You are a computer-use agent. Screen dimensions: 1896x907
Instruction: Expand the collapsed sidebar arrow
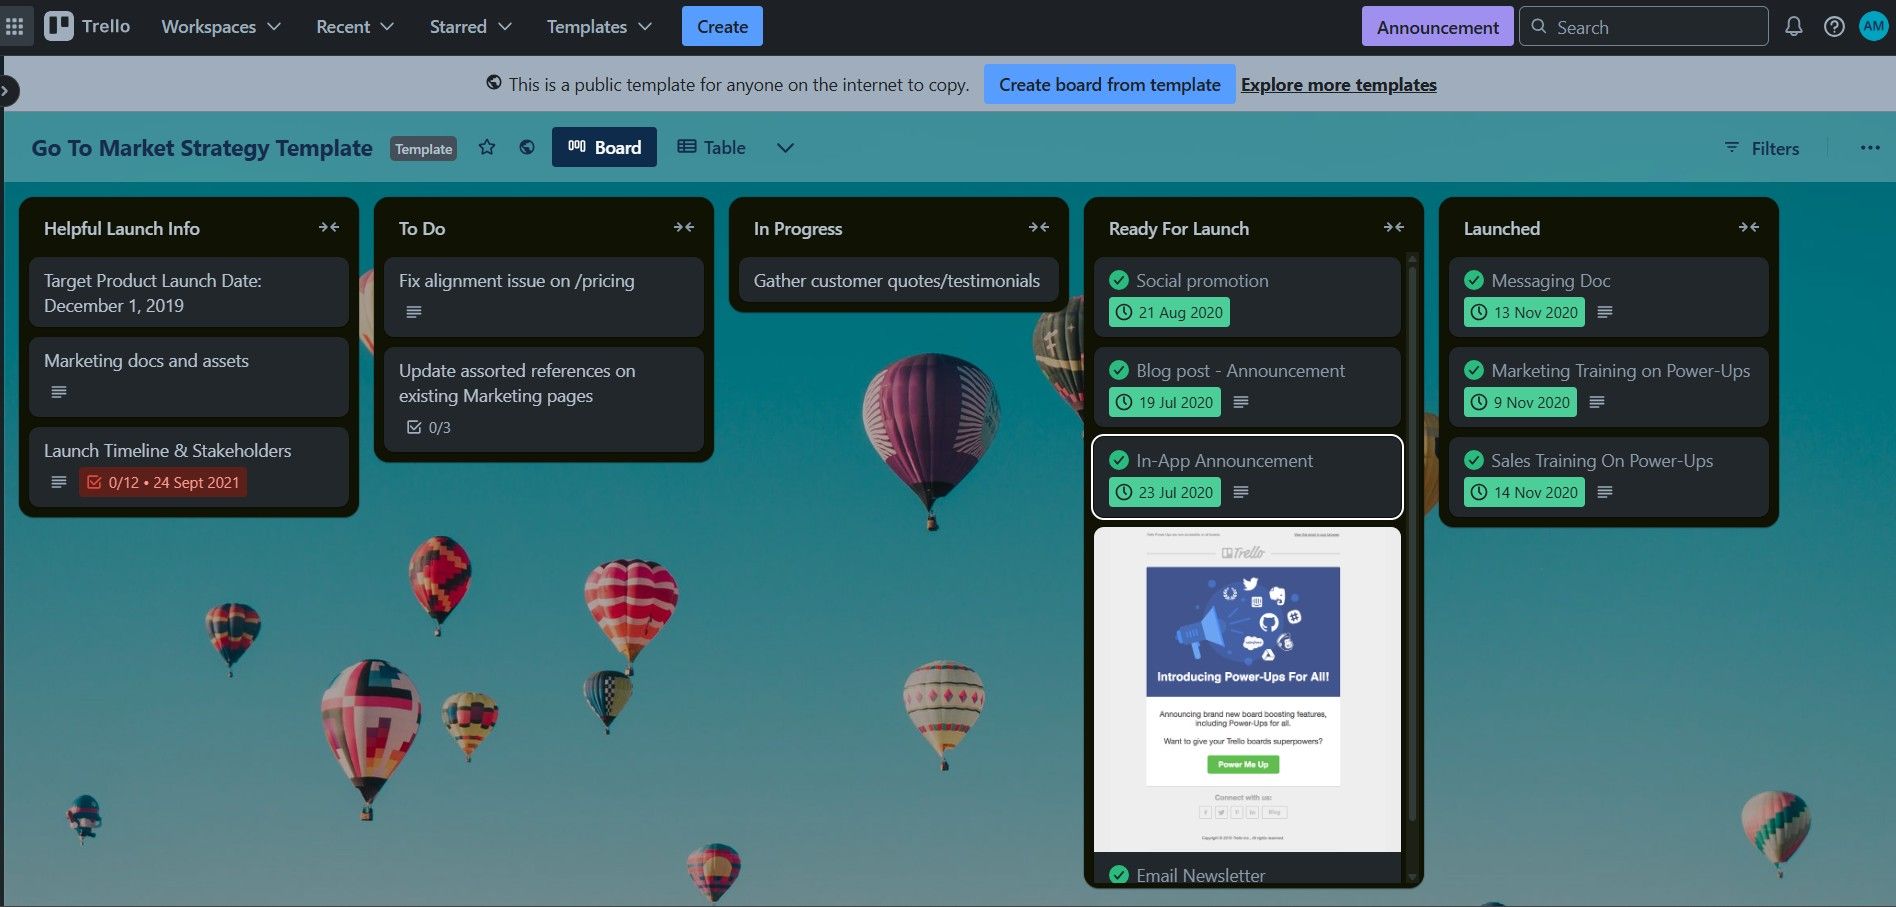pyautogui.click(x=7, y=91)
